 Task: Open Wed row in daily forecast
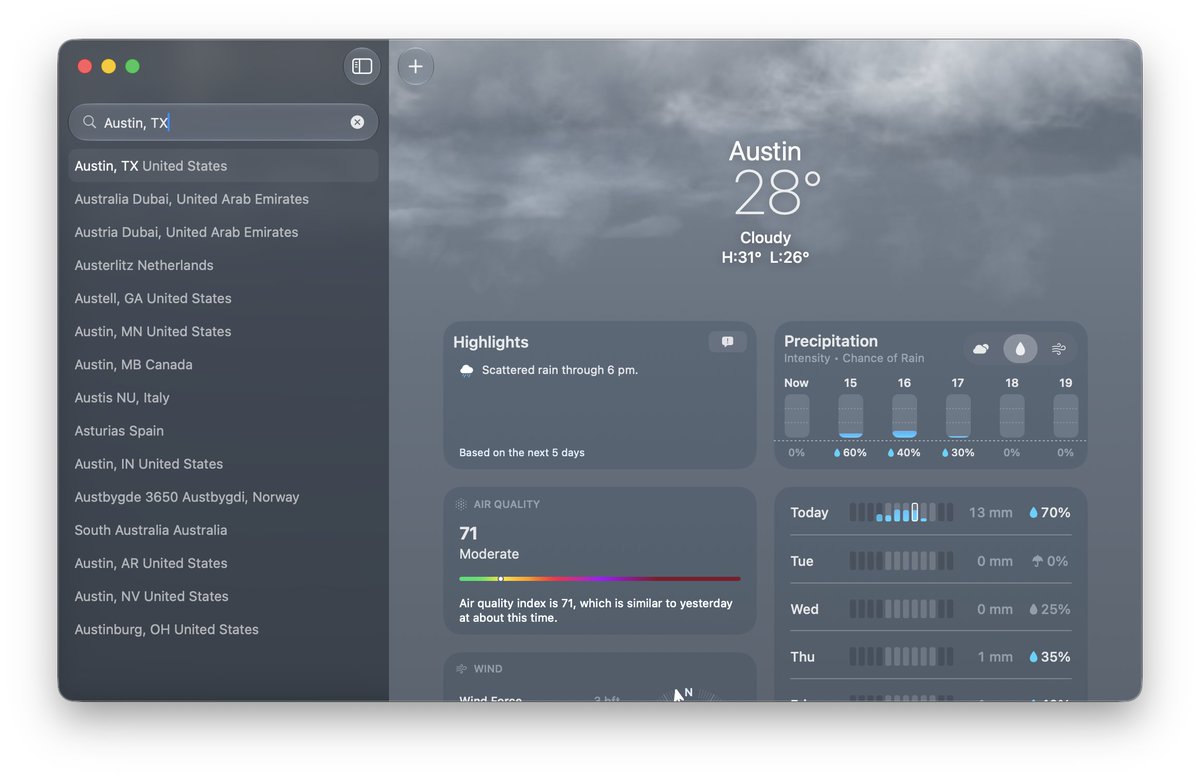930,609
